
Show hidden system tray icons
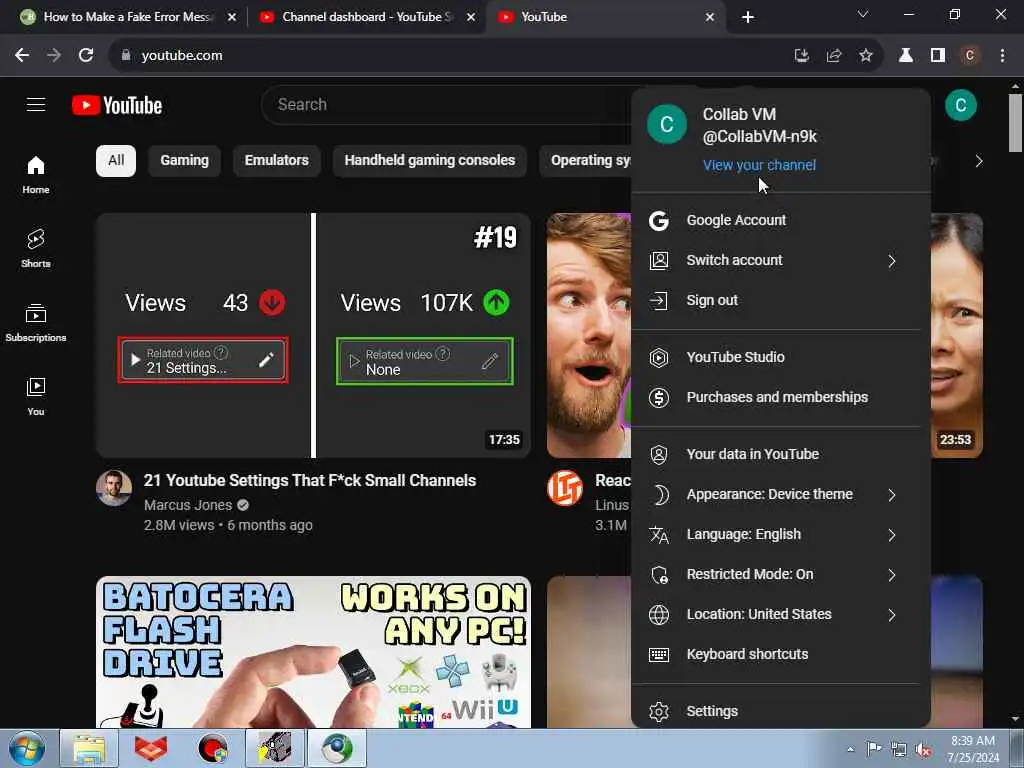[x=850, y=750]
